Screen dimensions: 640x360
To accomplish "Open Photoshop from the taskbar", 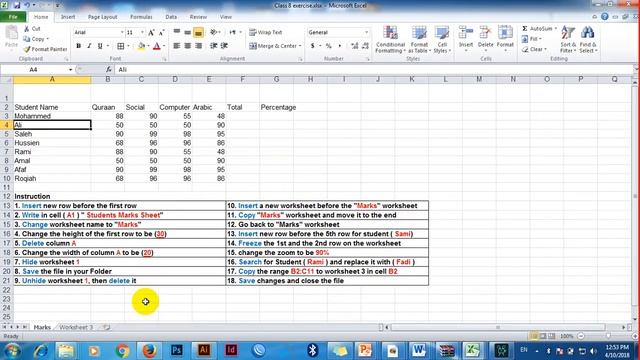I will point(177,351).
